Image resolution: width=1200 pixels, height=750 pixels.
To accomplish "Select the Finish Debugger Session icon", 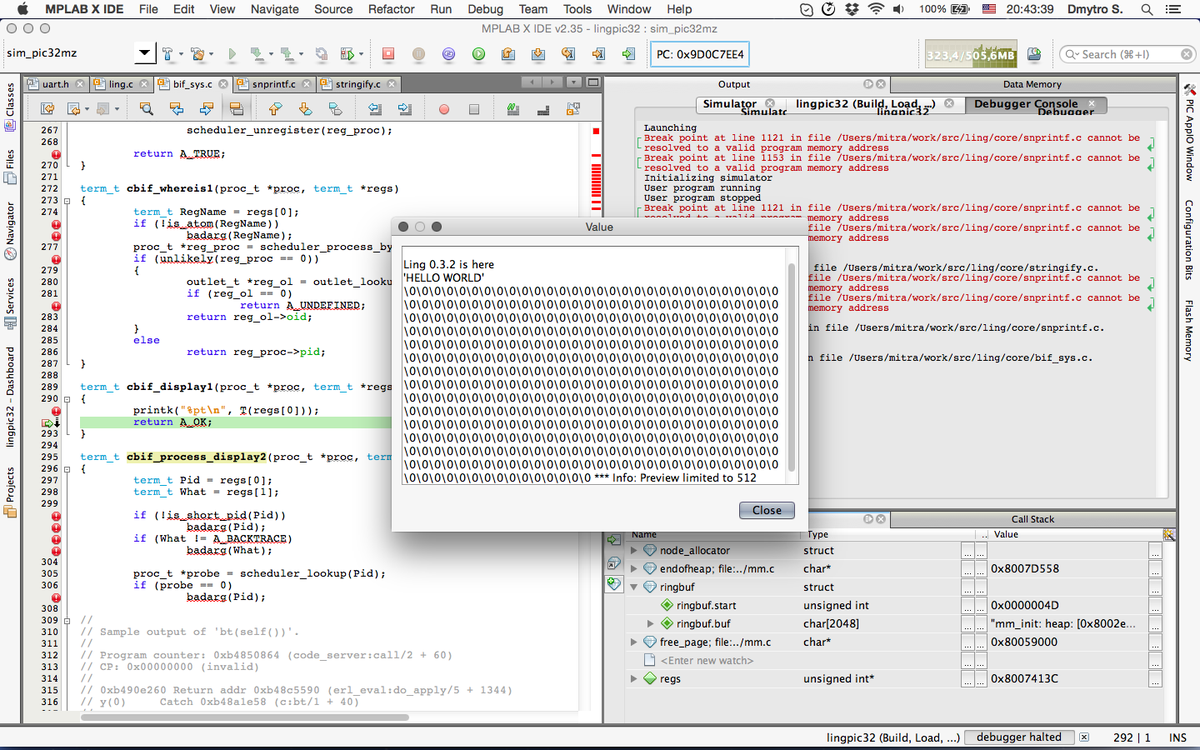I will point(388,54).
